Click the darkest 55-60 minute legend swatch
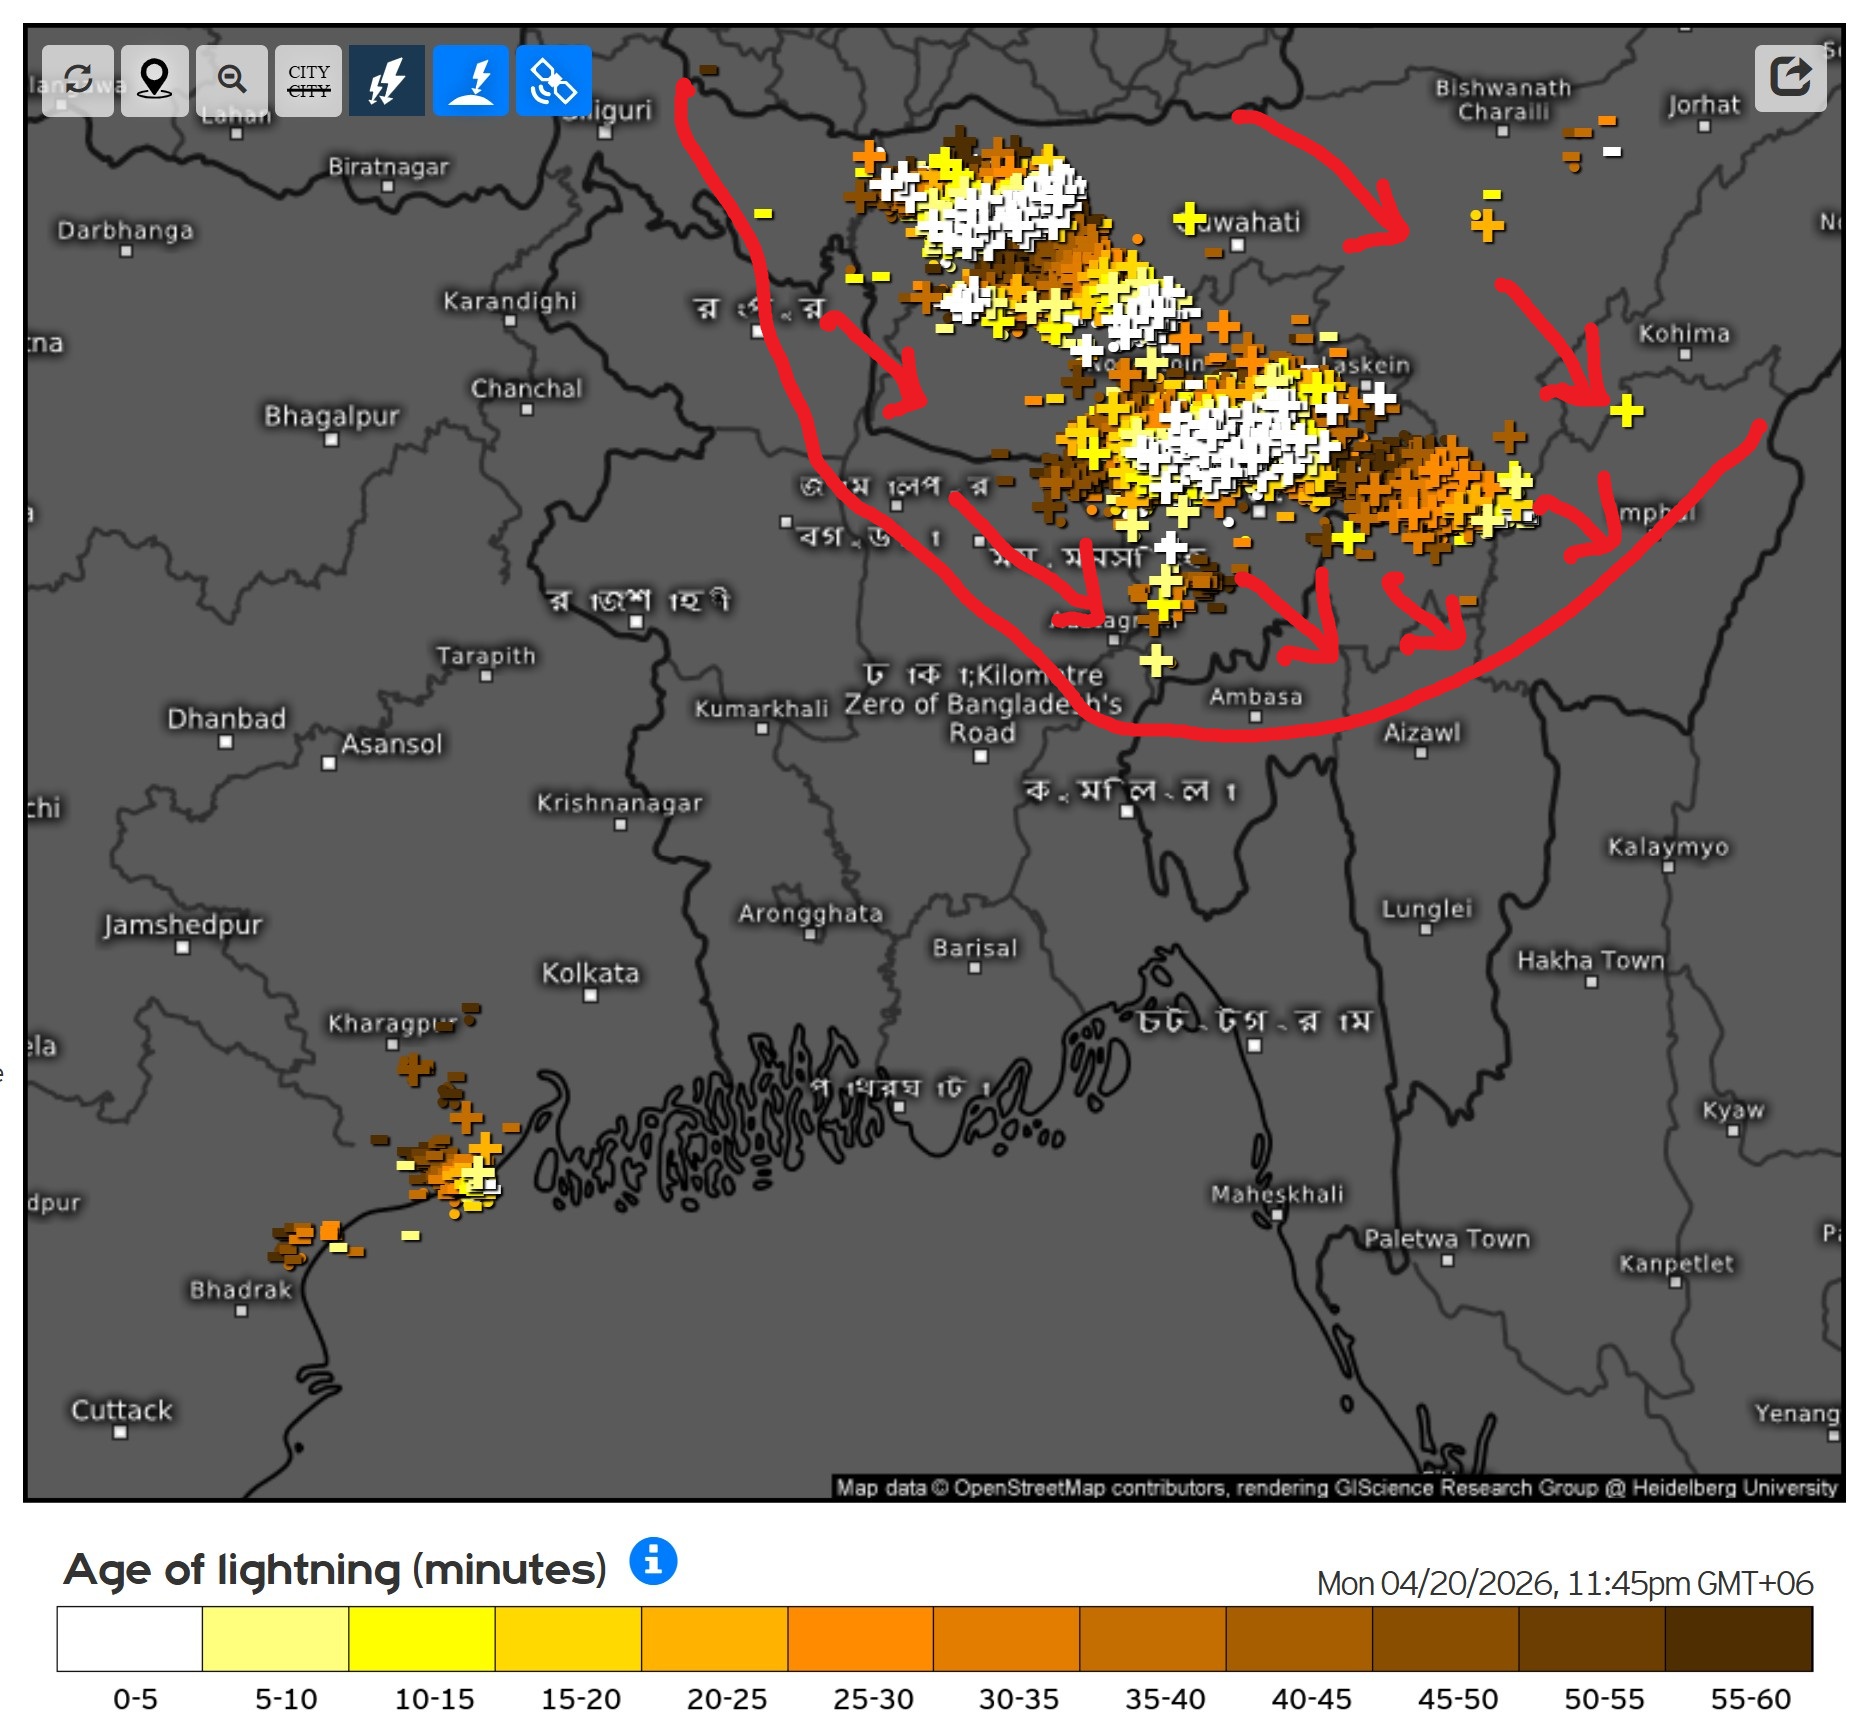The image size is (1863, 1719). click(1738, 1638)
